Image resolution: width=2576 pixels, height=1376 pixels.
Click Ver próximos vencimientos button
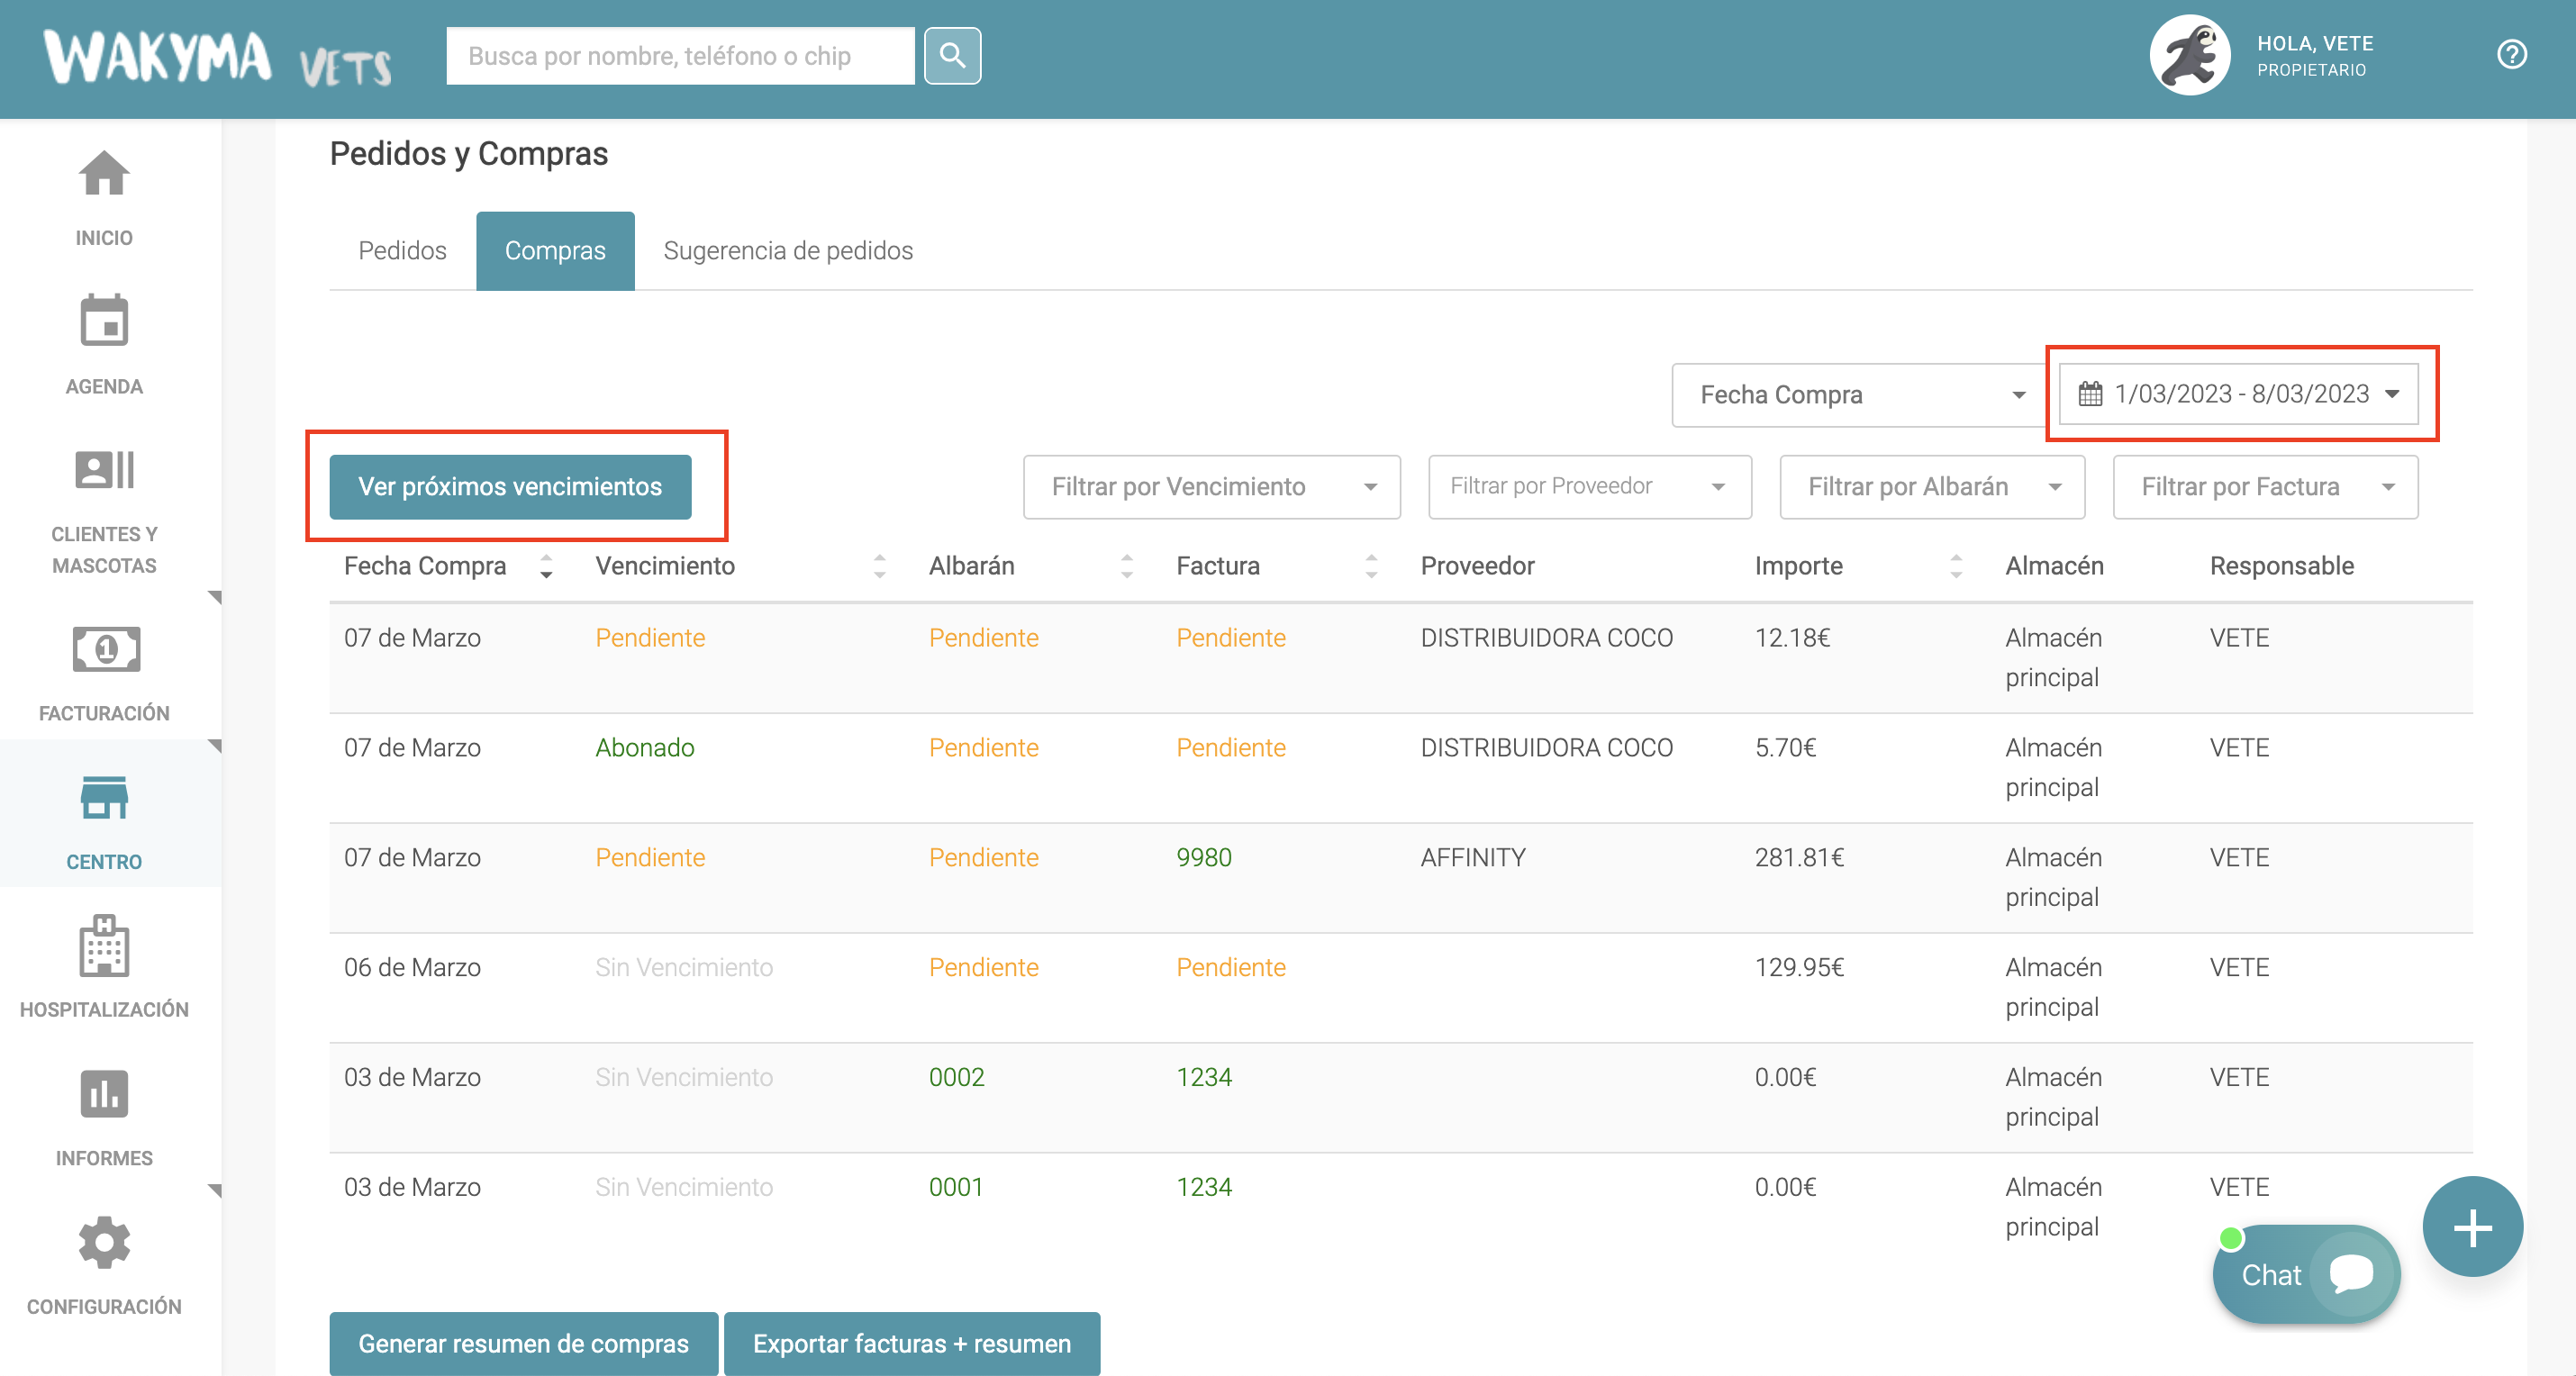pyautogui.click(x=509, y=487)
